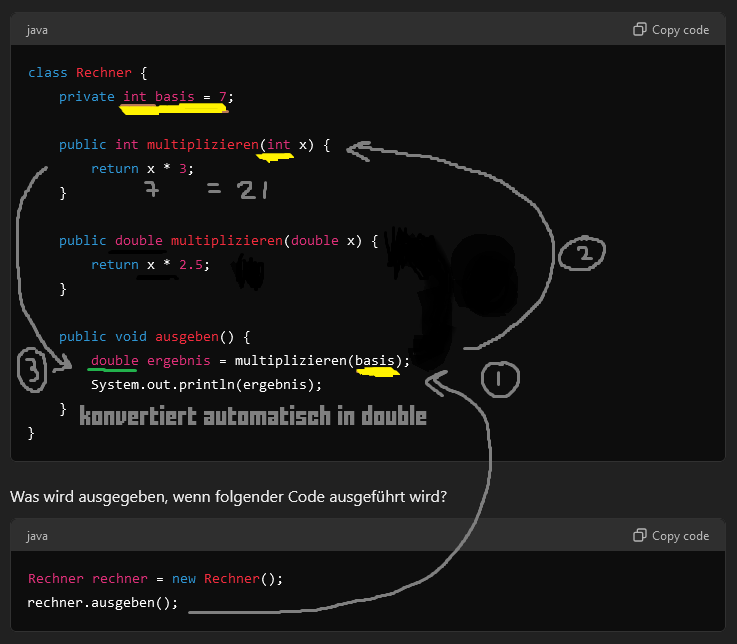
Task: Click the gray note "konvertiert automatisch in double"
Action: tap(253, 416)
